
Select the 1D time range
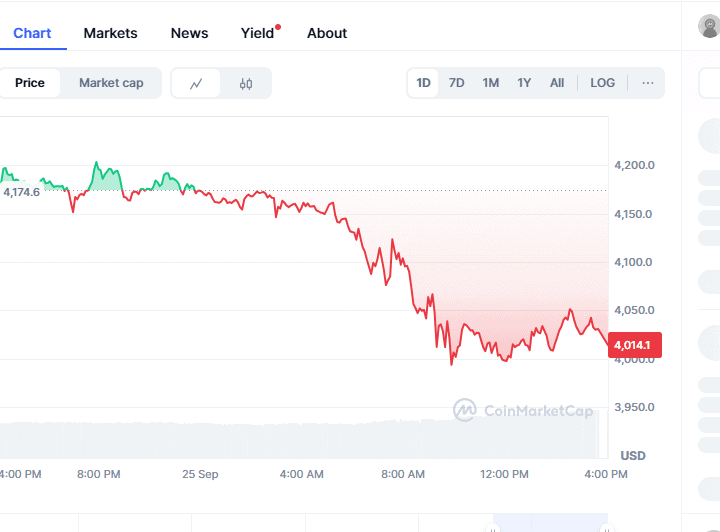[x=424, y=83]
